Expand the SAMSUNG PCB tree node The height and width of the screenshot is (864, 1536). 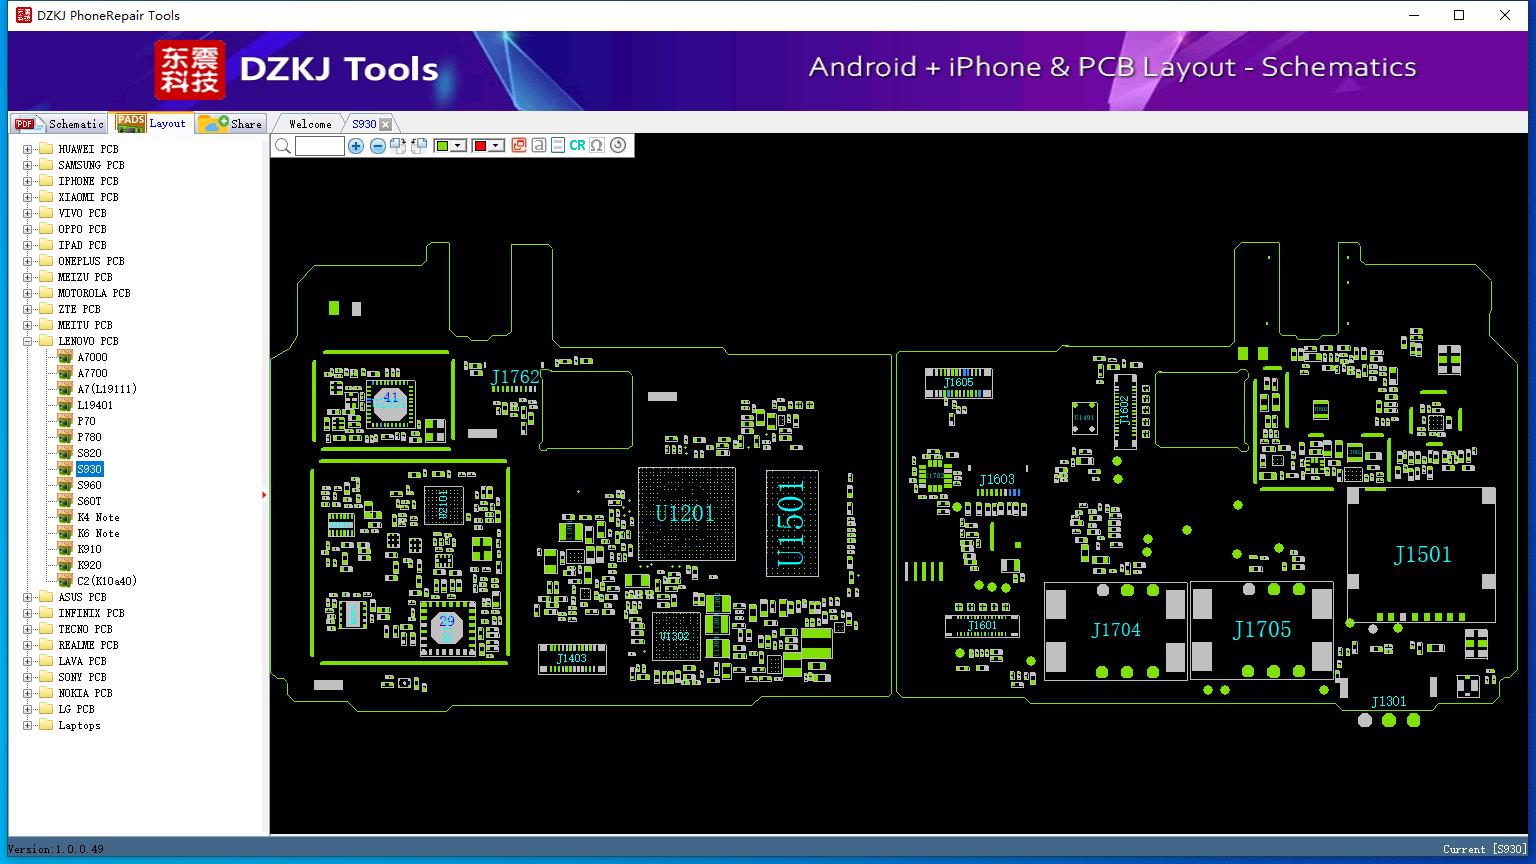click(x=28, y=165)
